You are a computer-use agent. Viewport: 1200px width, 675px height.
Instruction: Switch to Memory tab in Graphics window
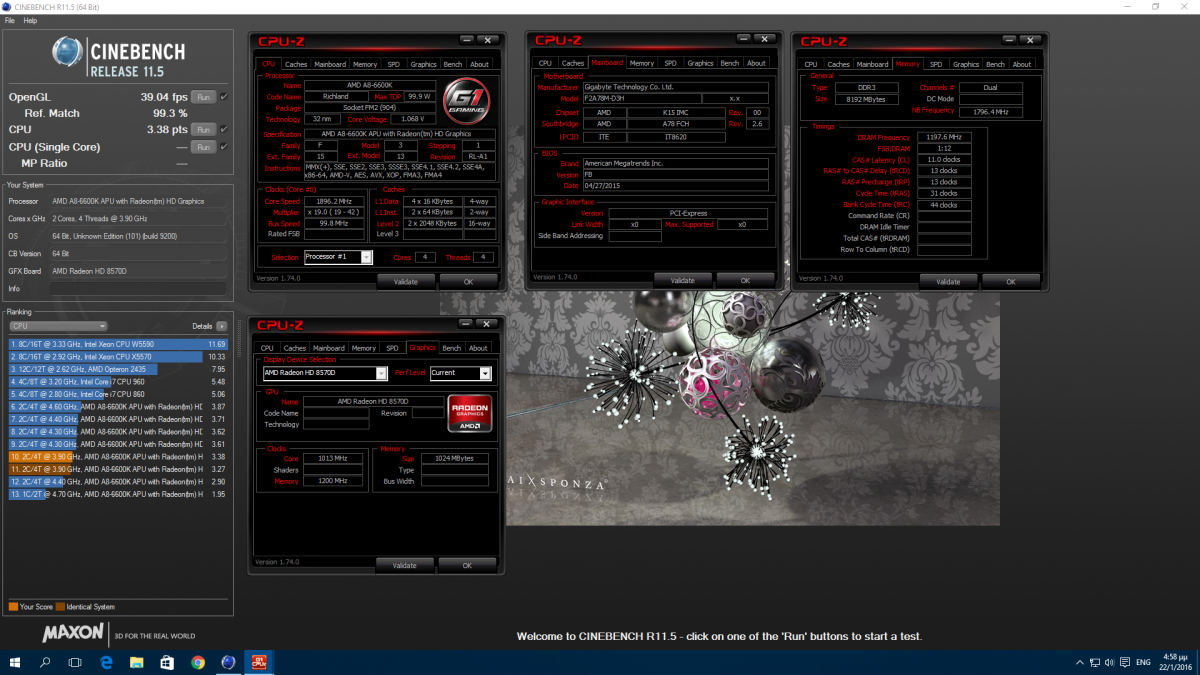pyautogui.click(x=364, y=348)
